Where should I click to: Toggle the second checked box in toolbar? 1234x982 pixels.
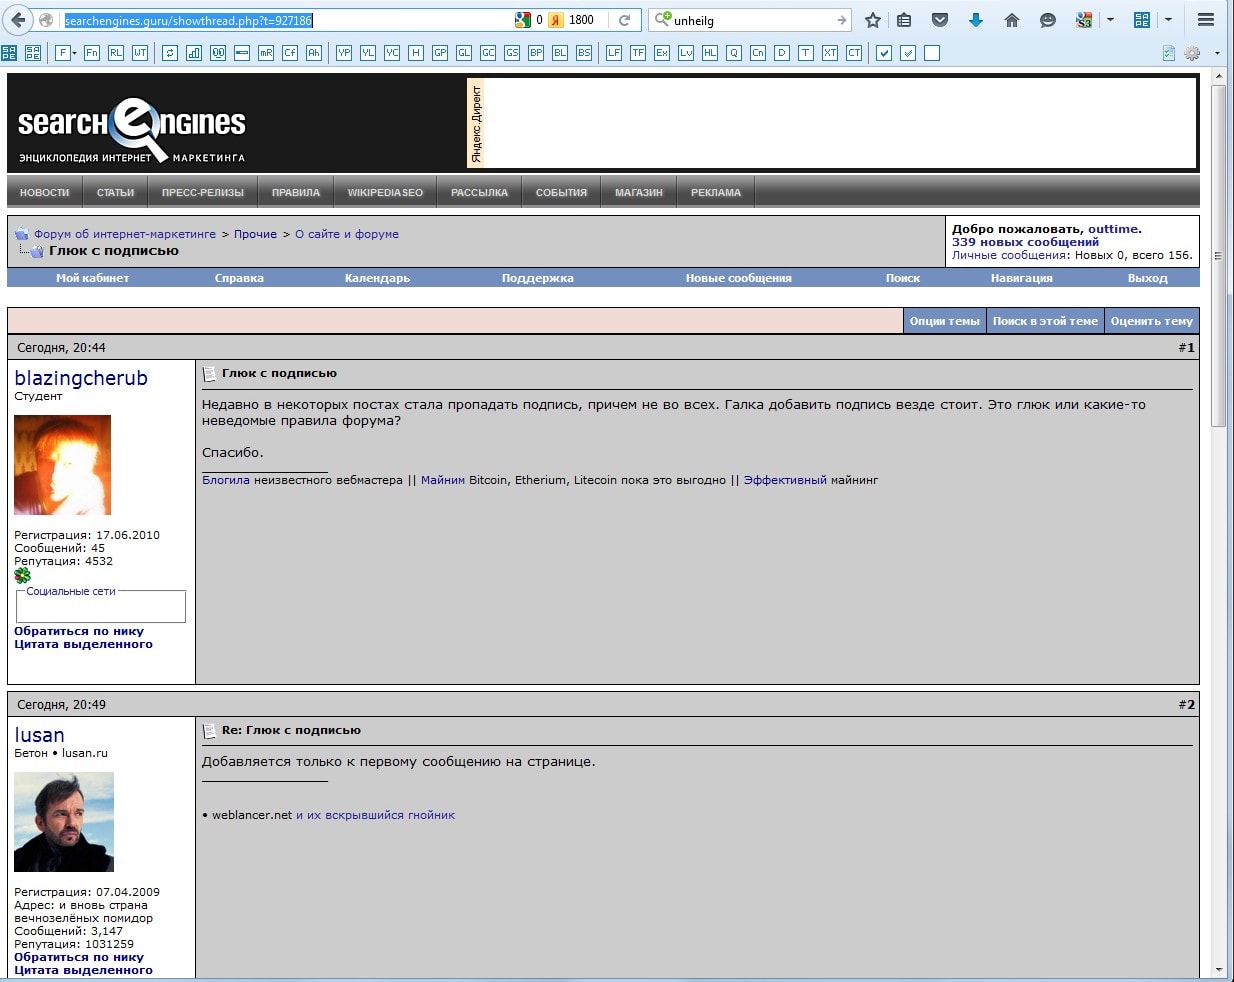click(x=908, y=53)
